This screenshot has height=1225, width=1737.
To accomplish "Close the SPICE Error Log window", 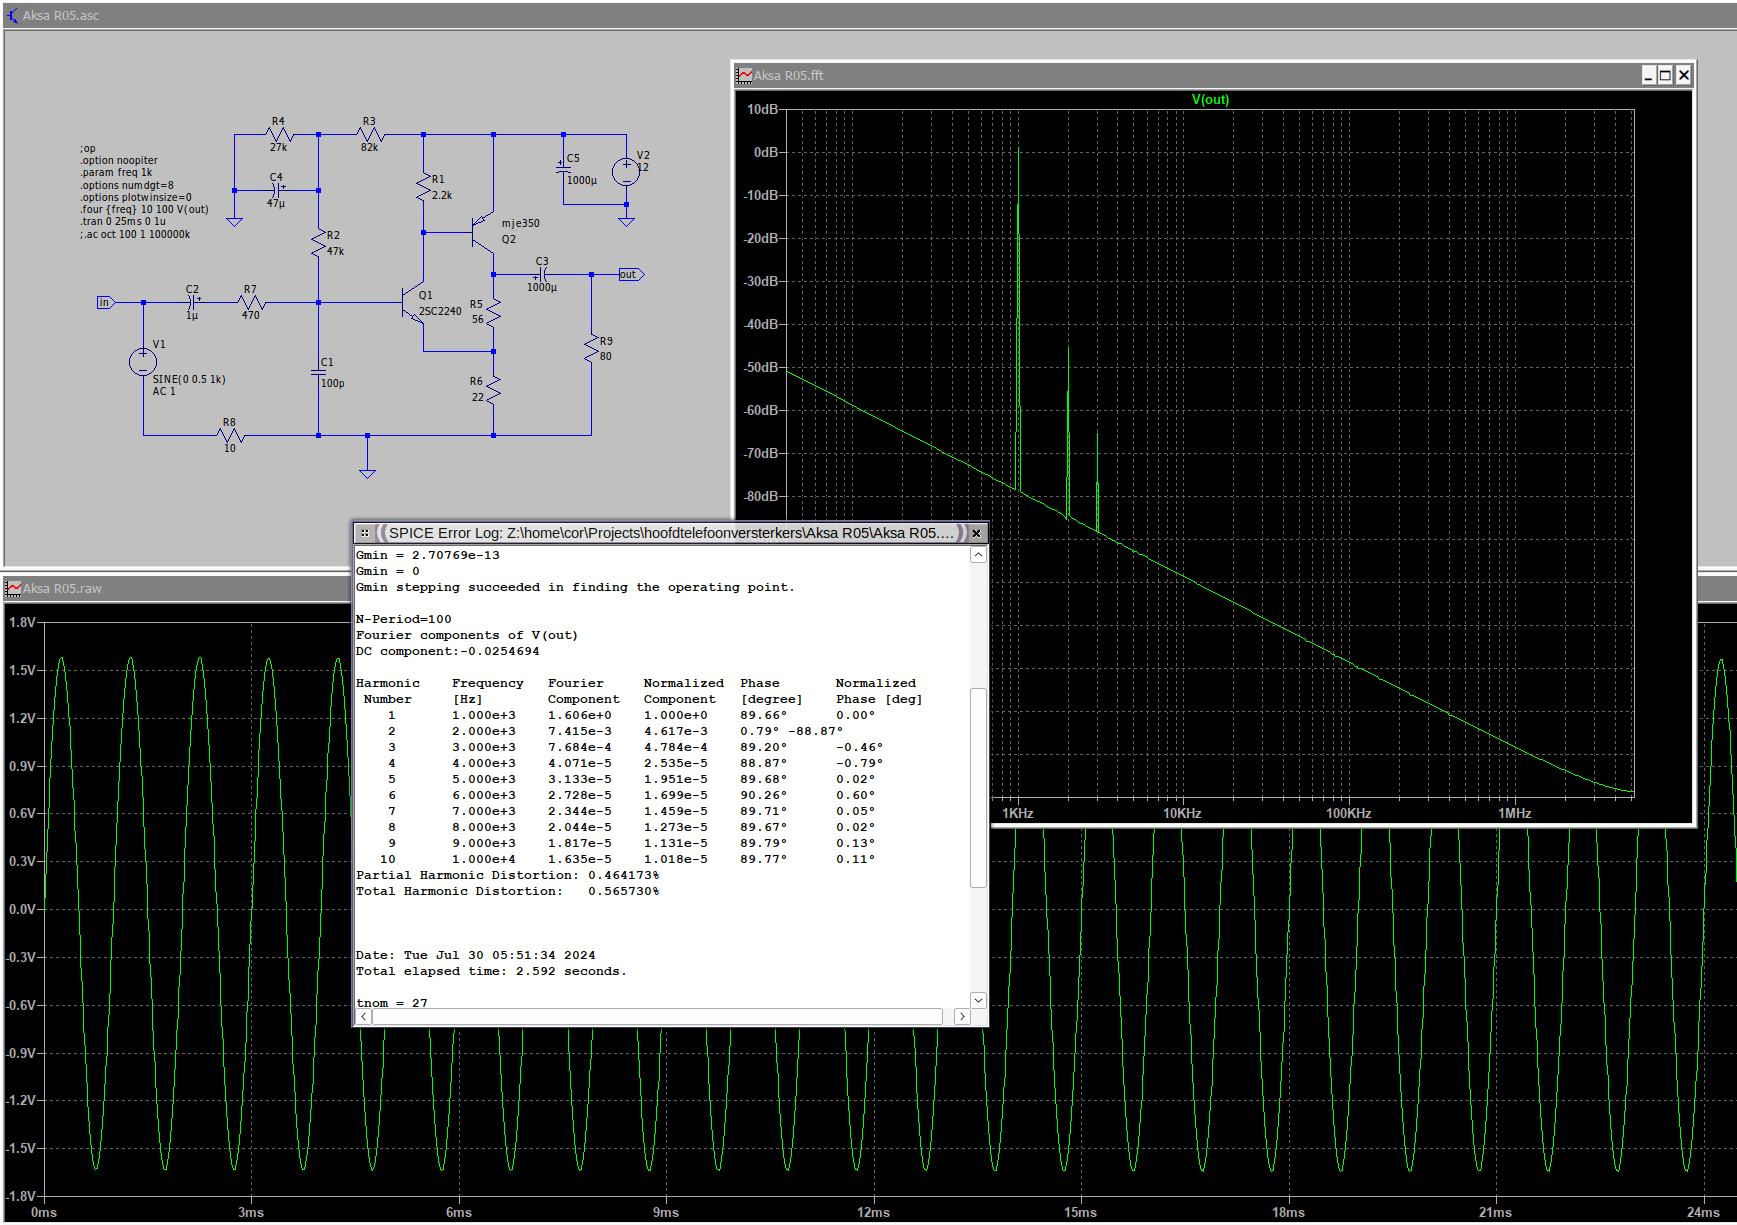I will coord(977,533).
